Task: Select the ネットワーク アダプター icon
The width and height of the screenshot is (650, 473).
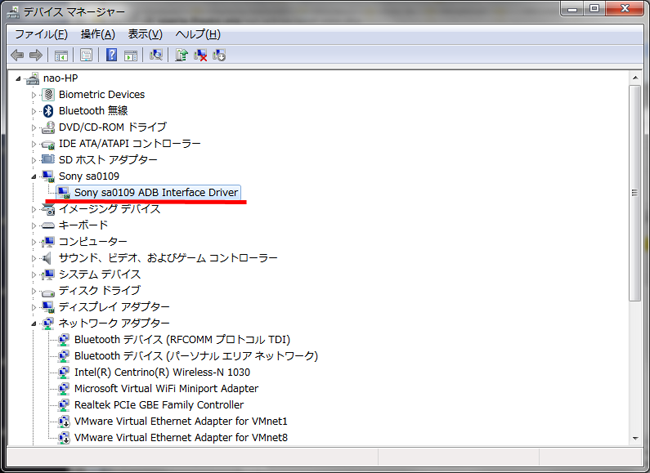Action: (x=48, y=323)
